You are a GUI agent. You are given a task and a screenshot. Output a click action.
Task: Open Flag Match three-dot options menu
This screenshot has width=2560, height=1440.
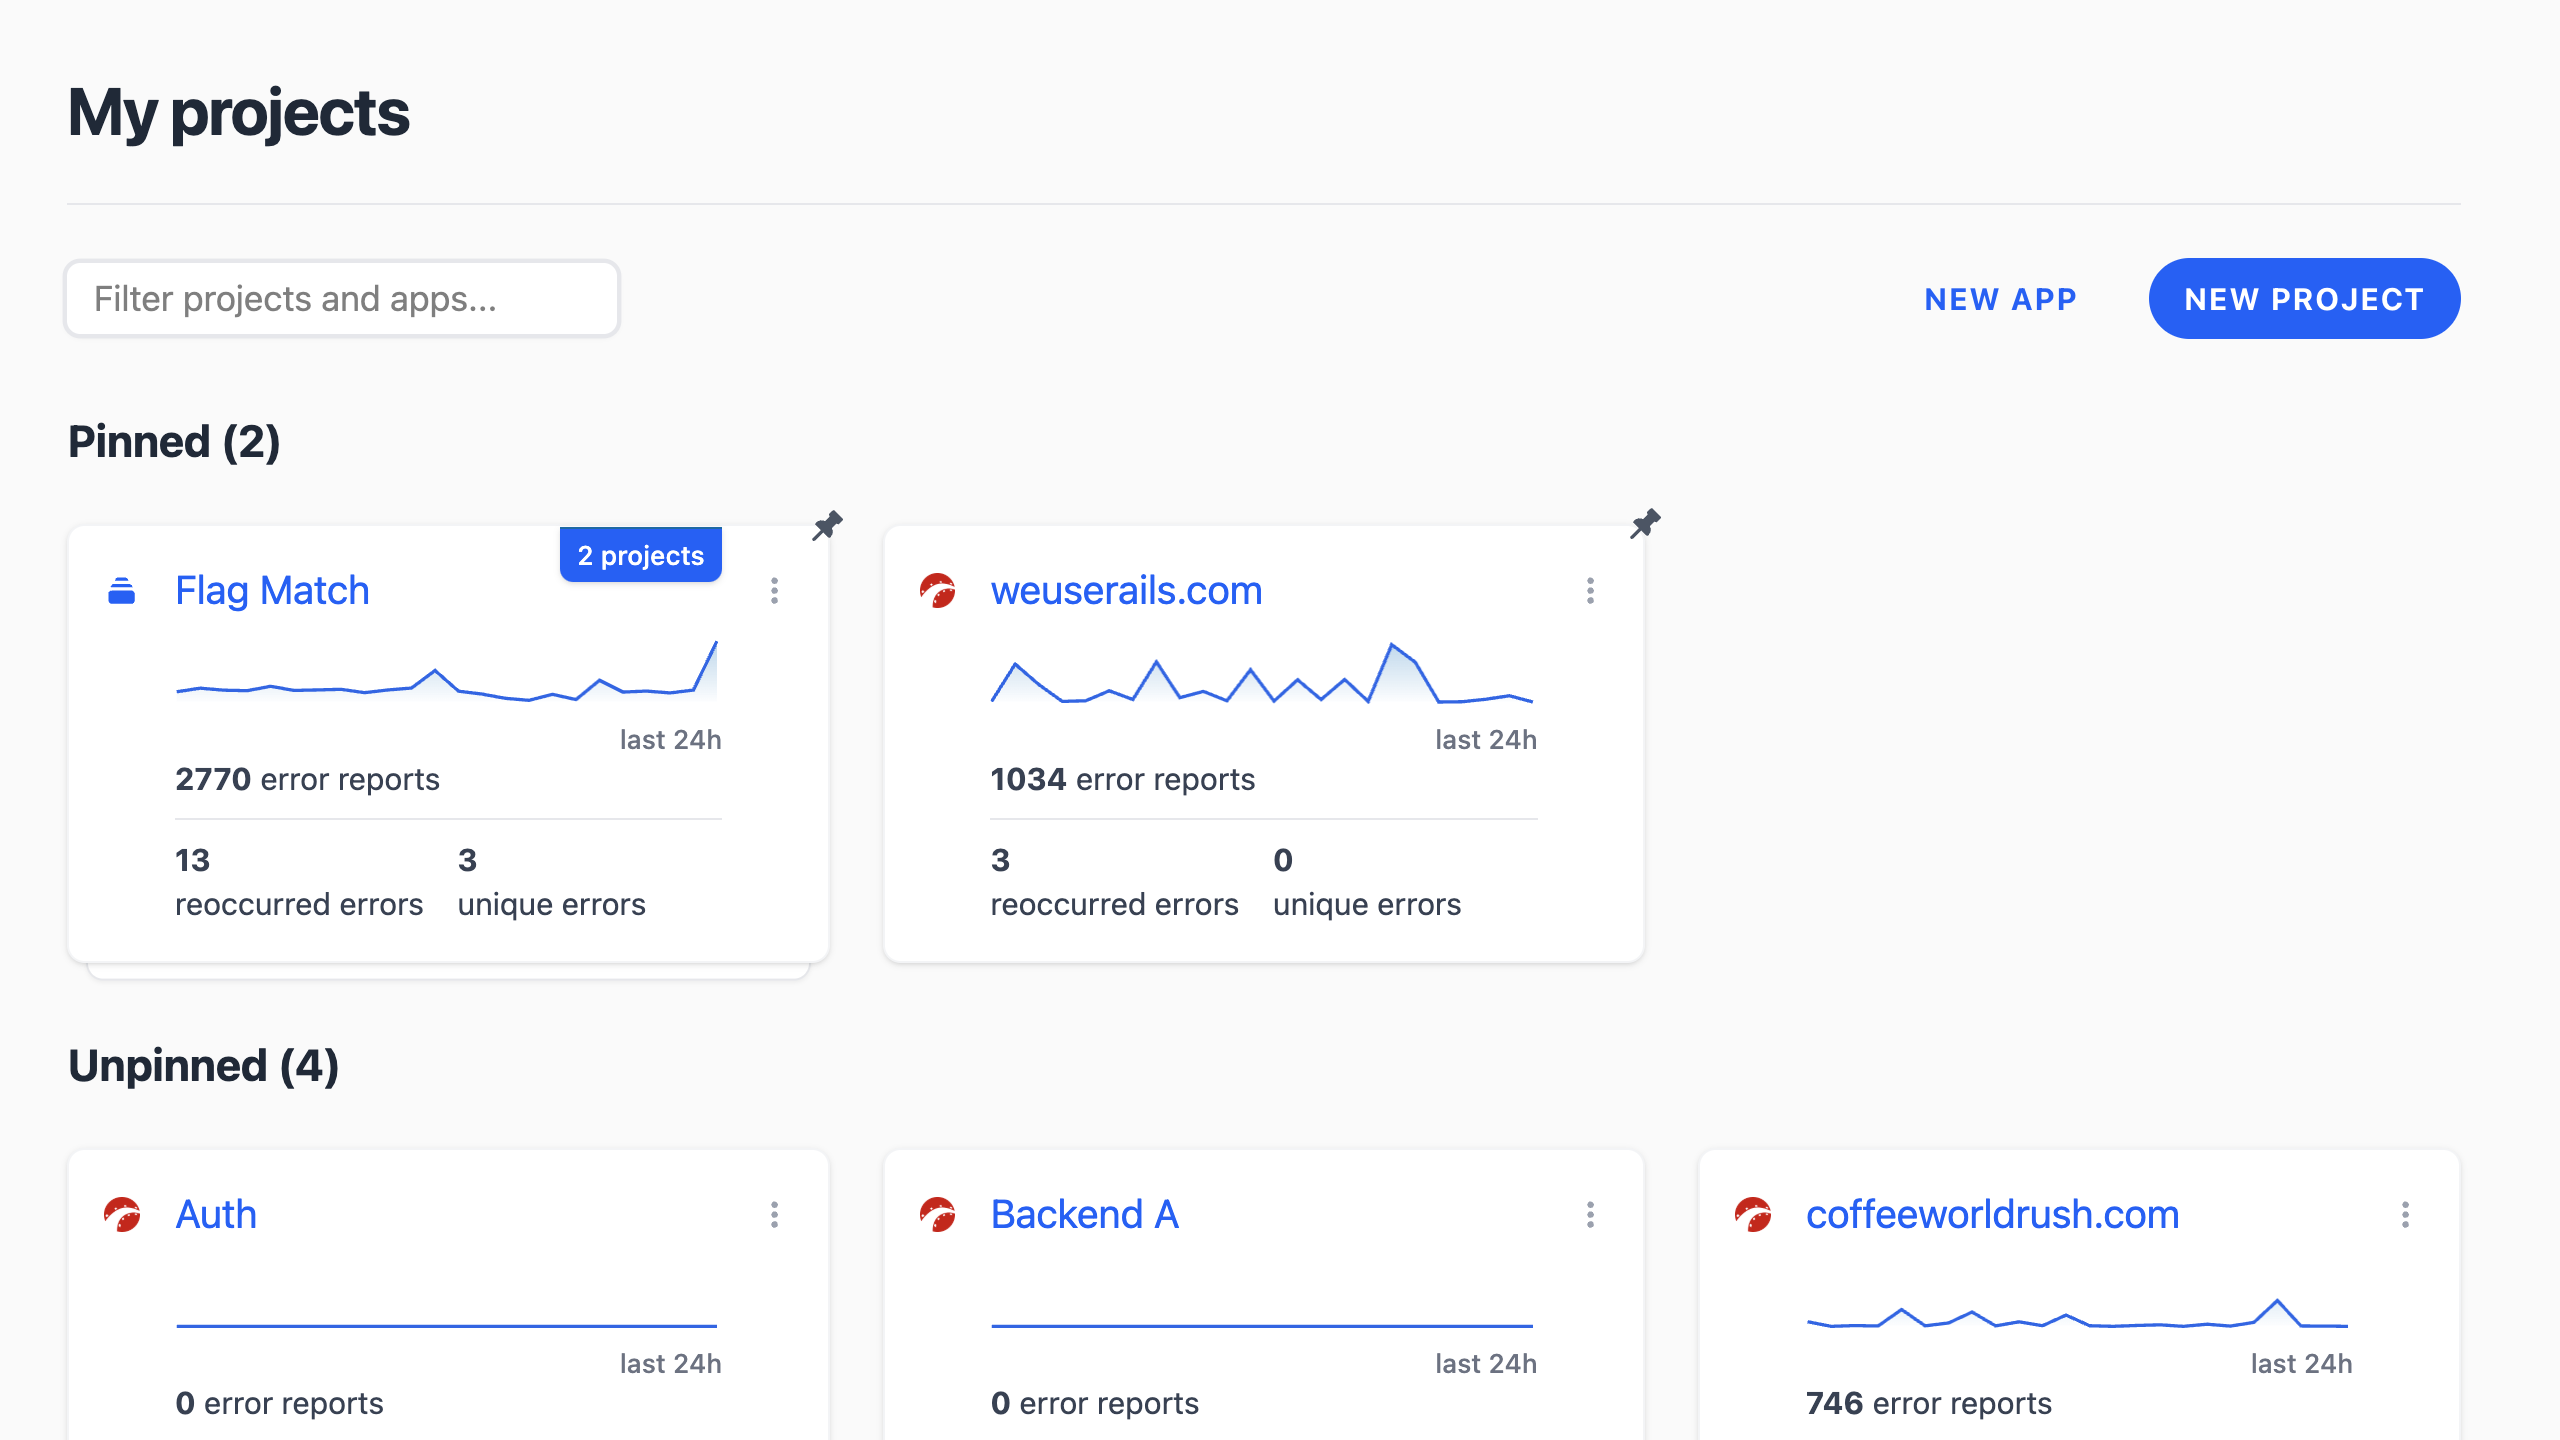pyautogui.click(x=774, y=591)
